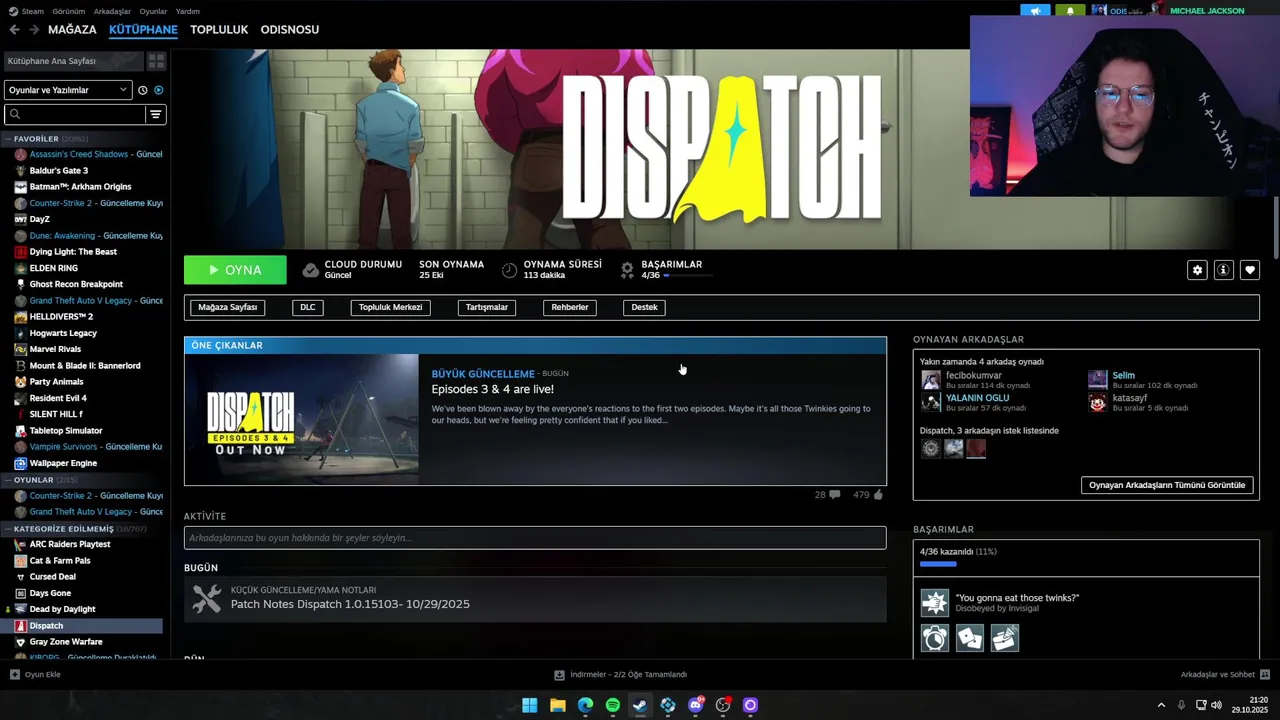
Task: Select ELDEN RING in library
Action: pos(54,268)
